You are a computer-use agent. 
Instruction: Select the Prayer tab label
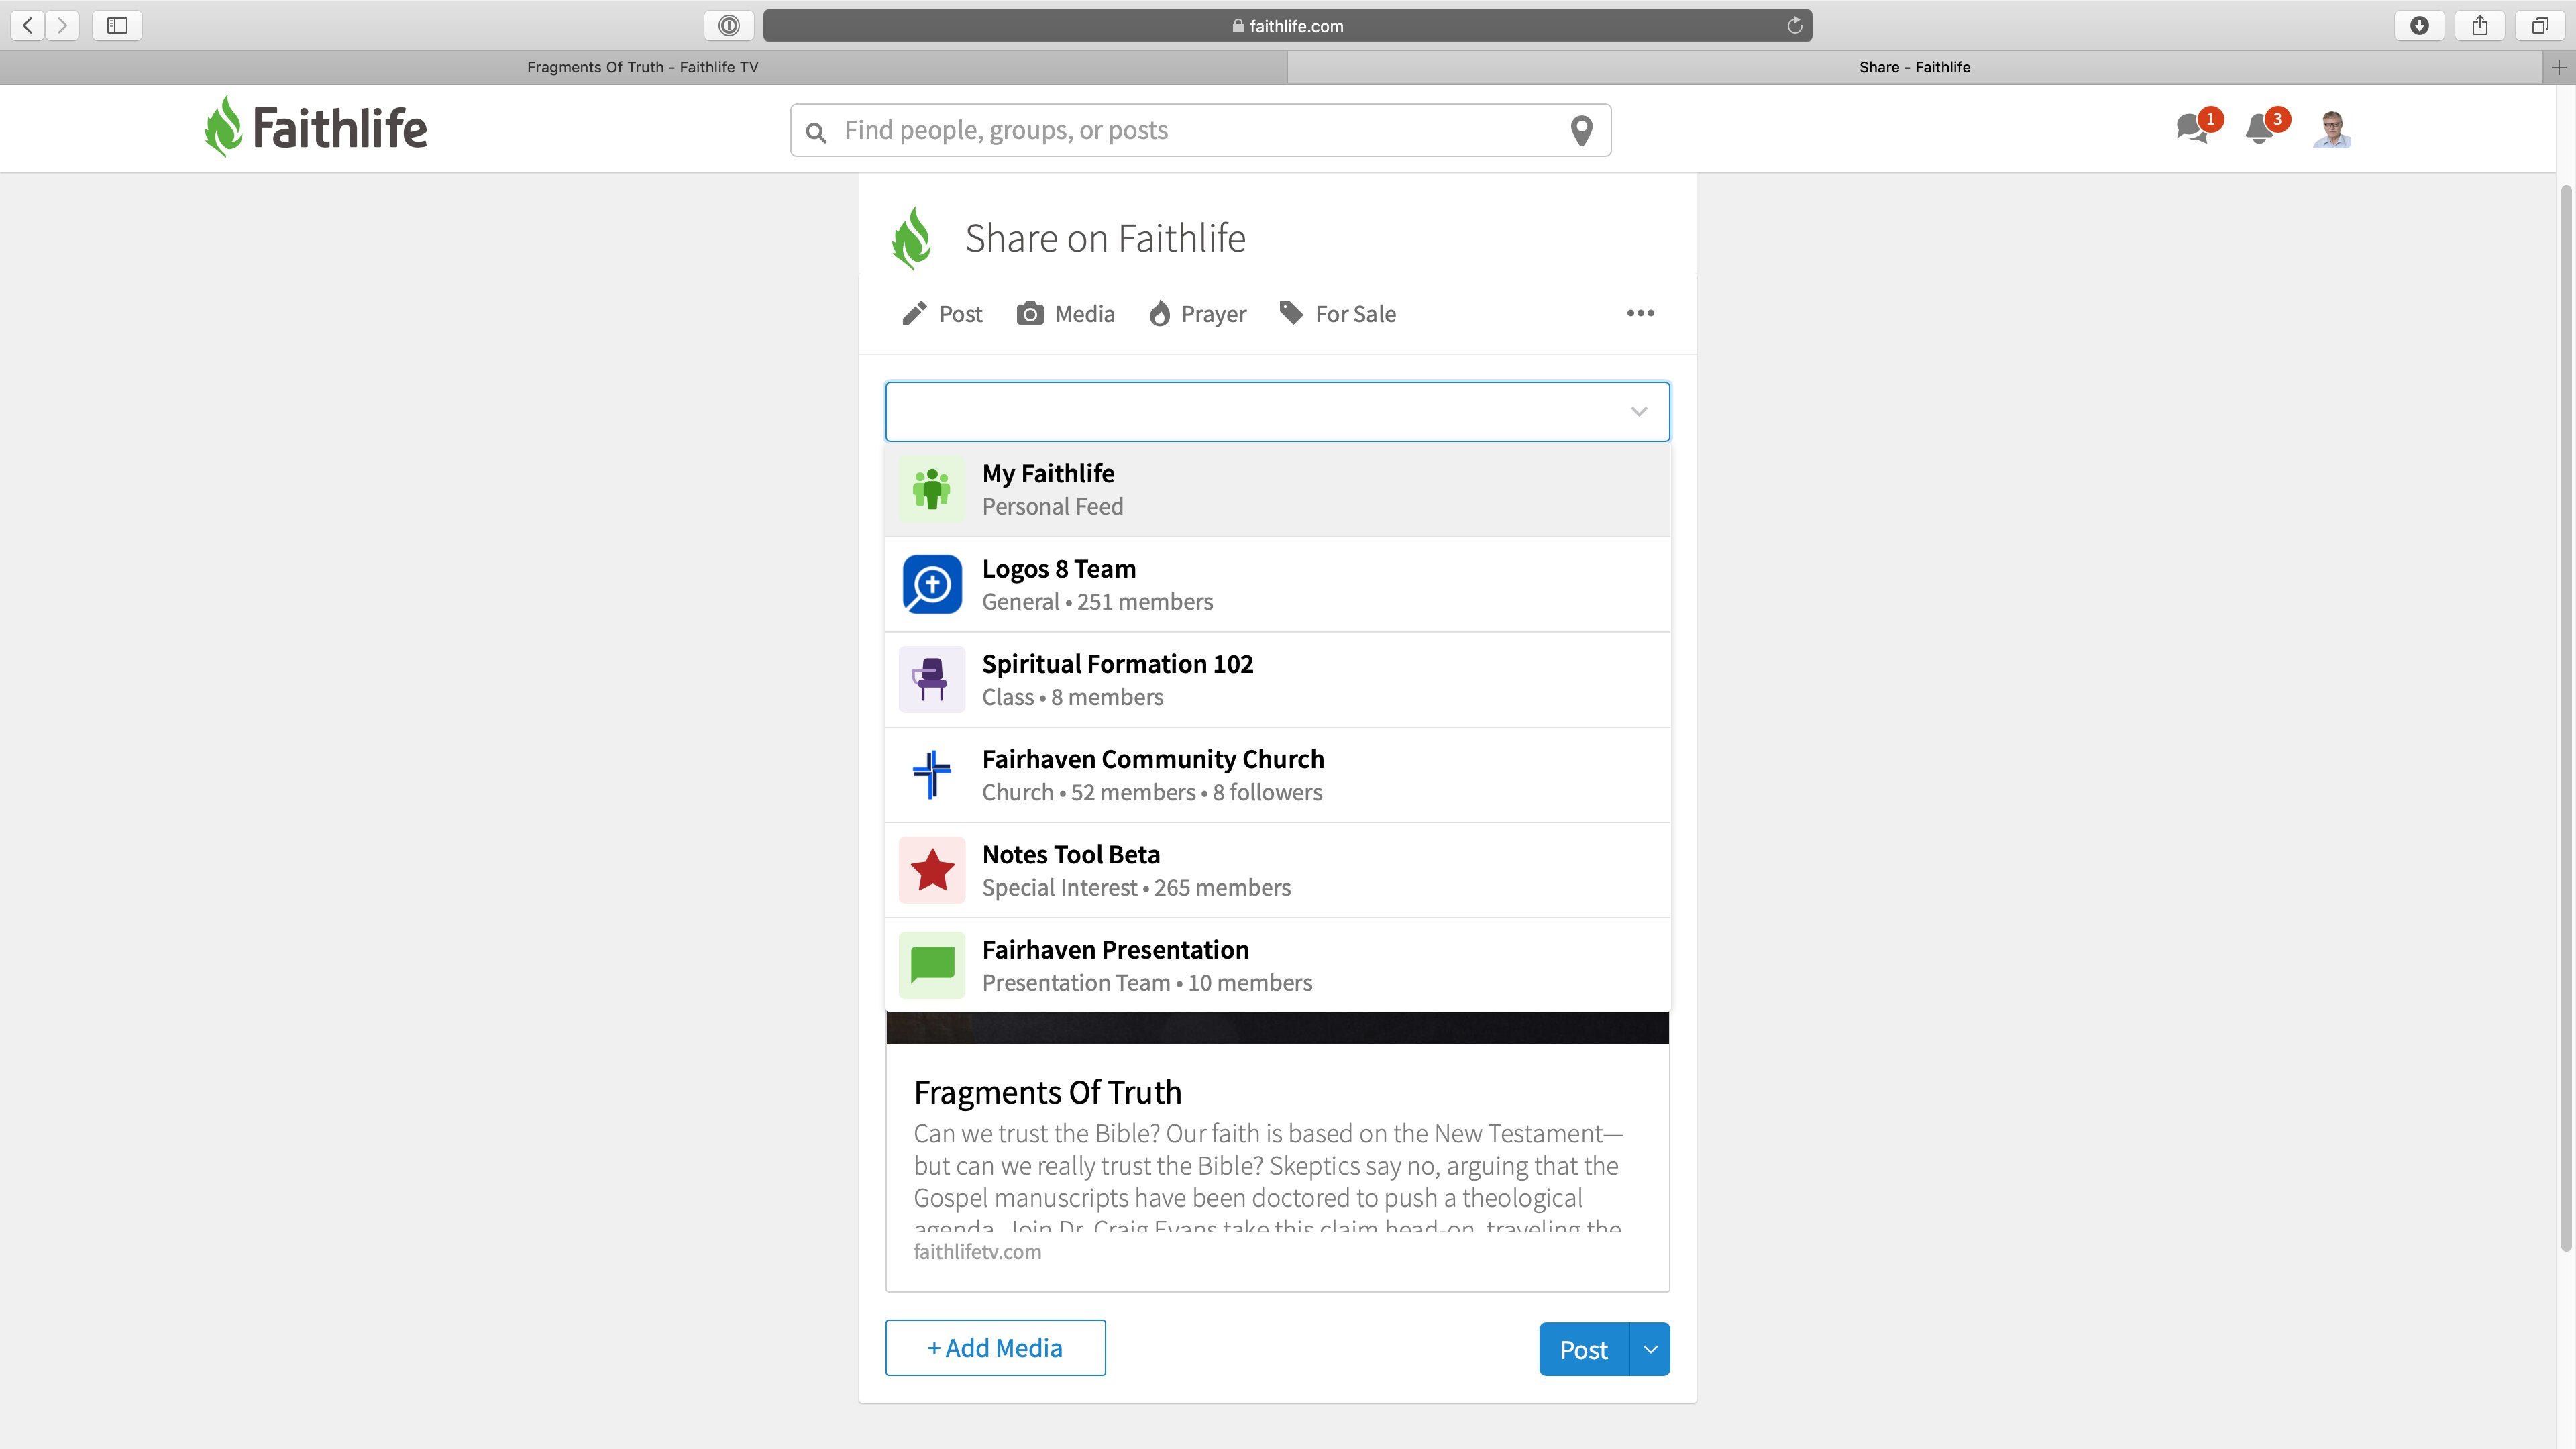coord(1213,314)
